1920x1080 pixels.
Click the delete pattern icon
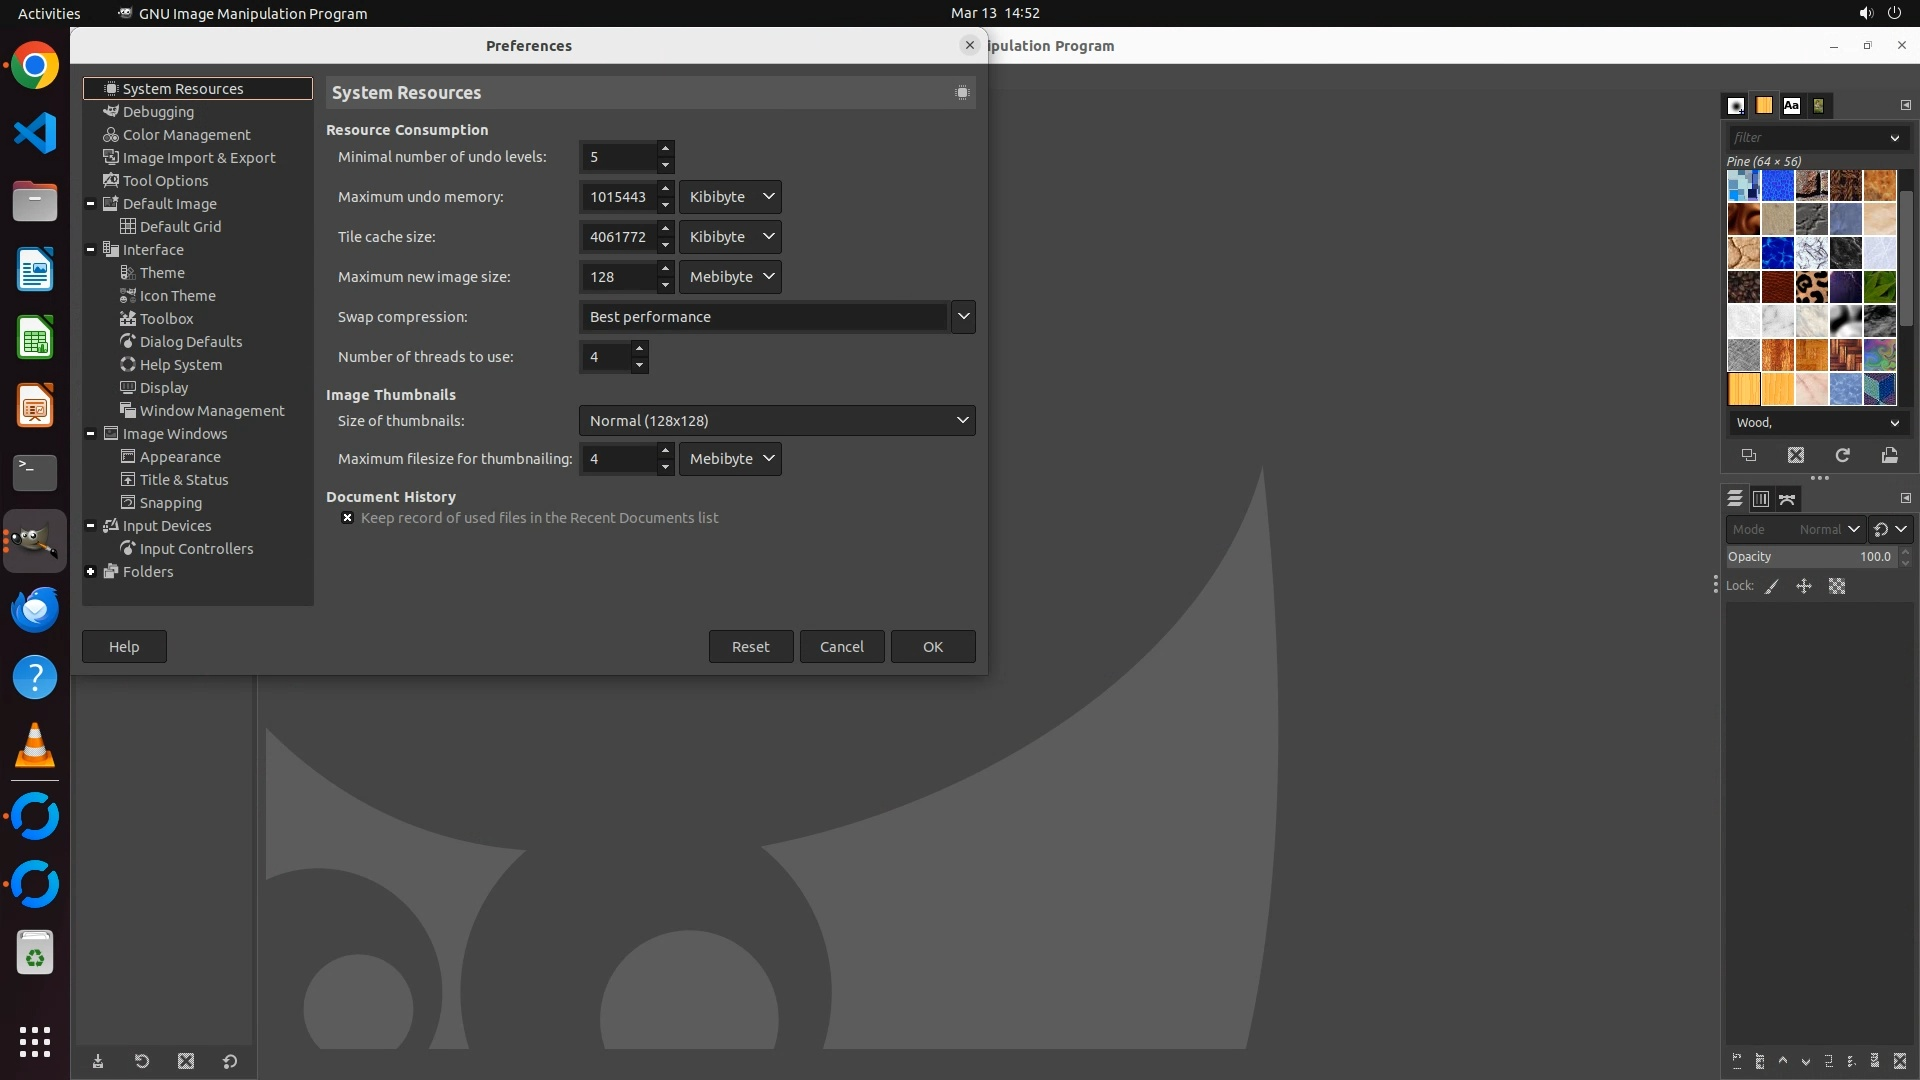tap(1796, 456)
